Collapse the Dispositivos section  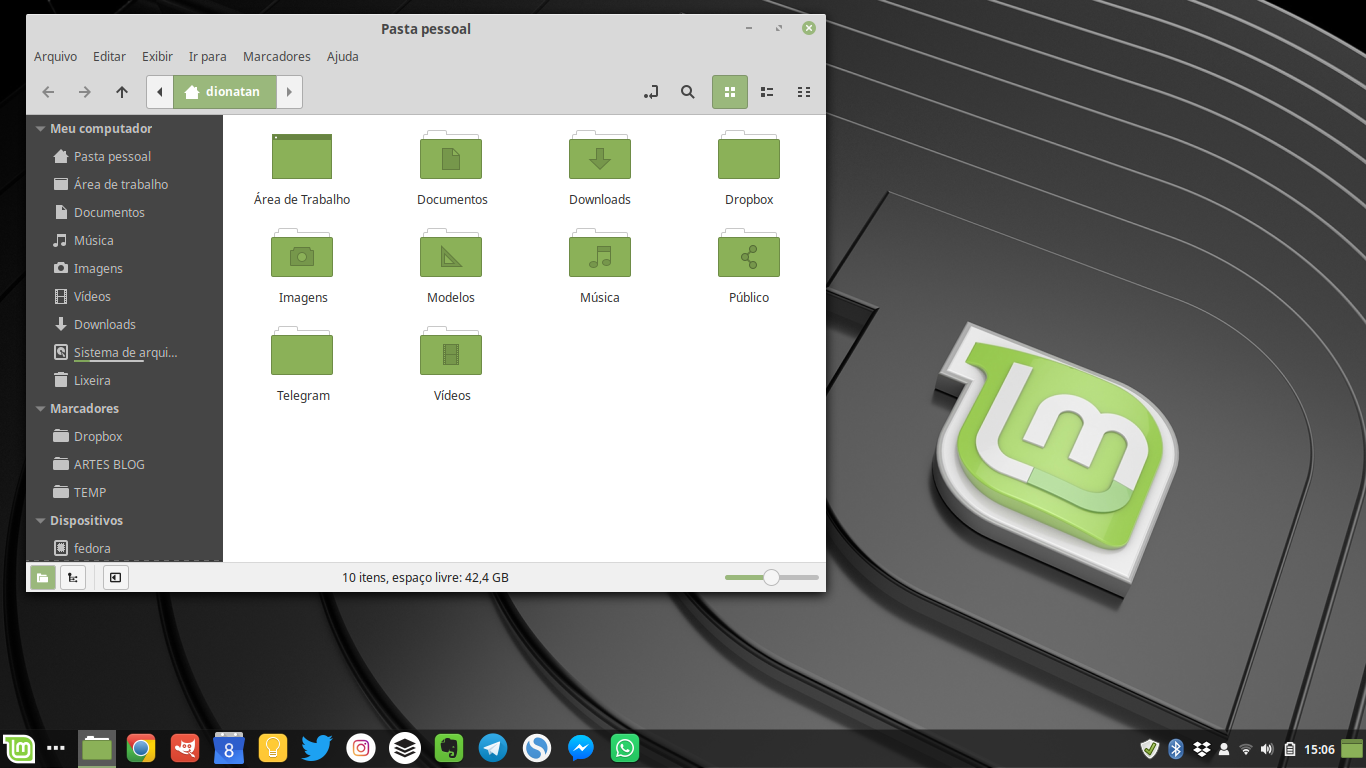click(39, 520)
